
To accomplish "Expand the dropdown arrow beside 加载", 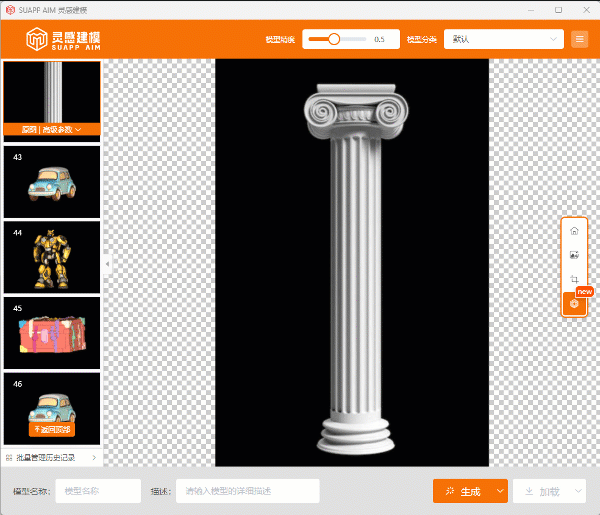I will point(578,491).
